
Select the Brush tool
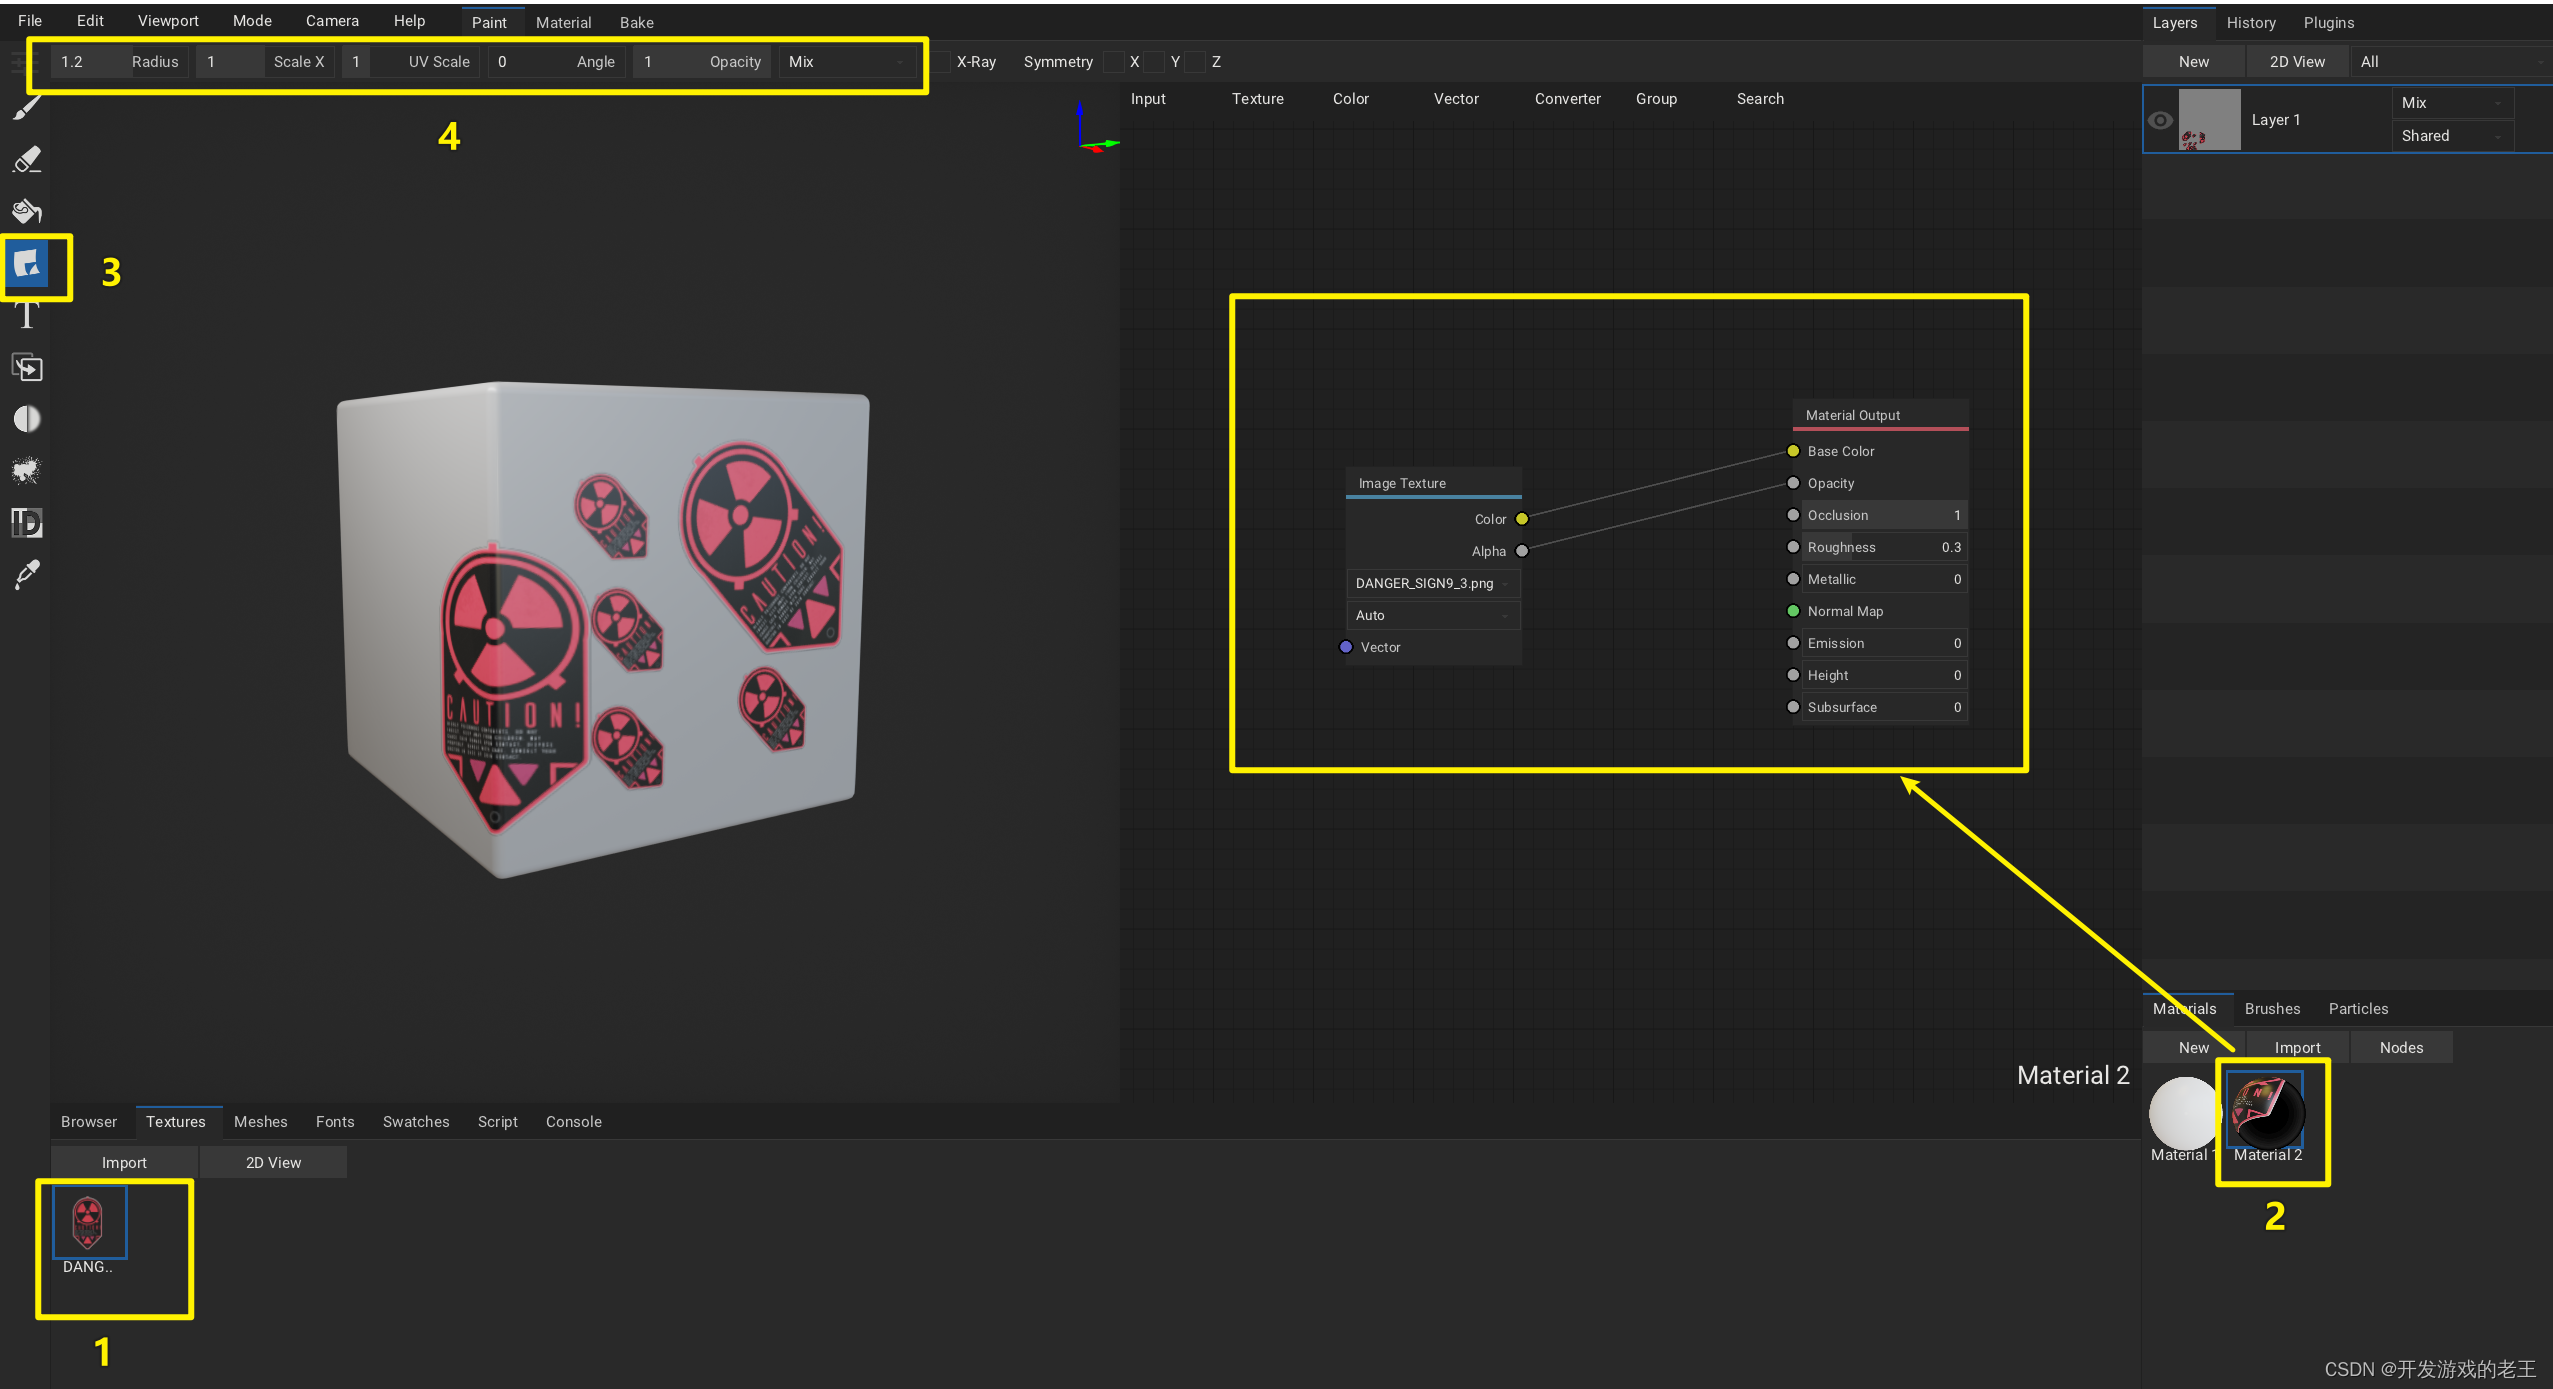(x=27, y=107)
